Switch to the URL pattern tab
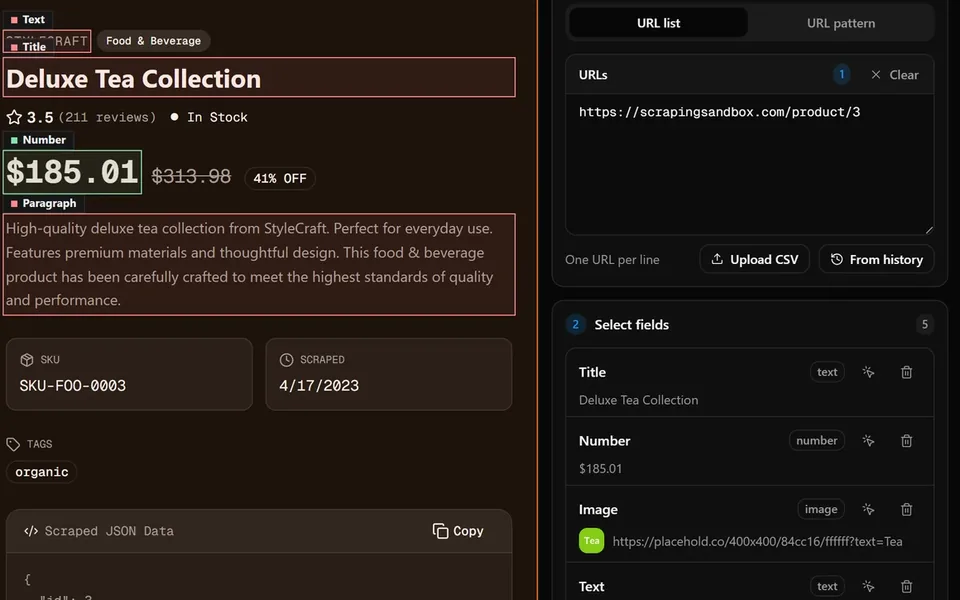Image resolution: width=960 pixels, height=600 pixels. point(841,23)
